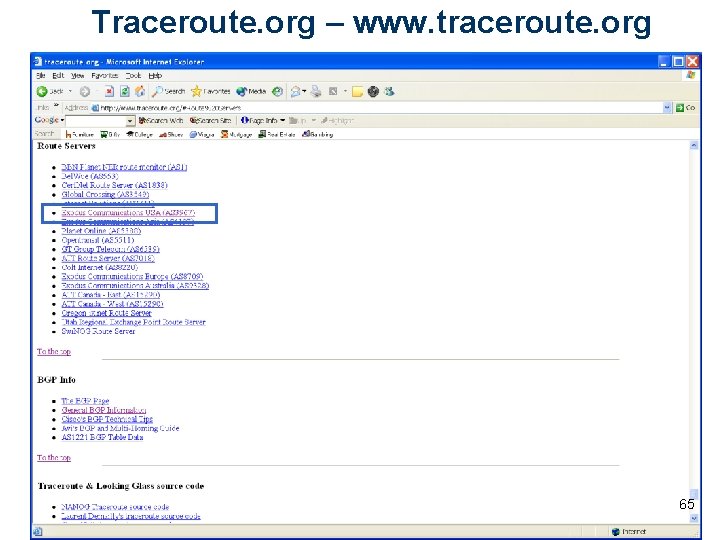Click the Back arrow button
The height and width of the screenshot is (540, 720).
(50, 91)
